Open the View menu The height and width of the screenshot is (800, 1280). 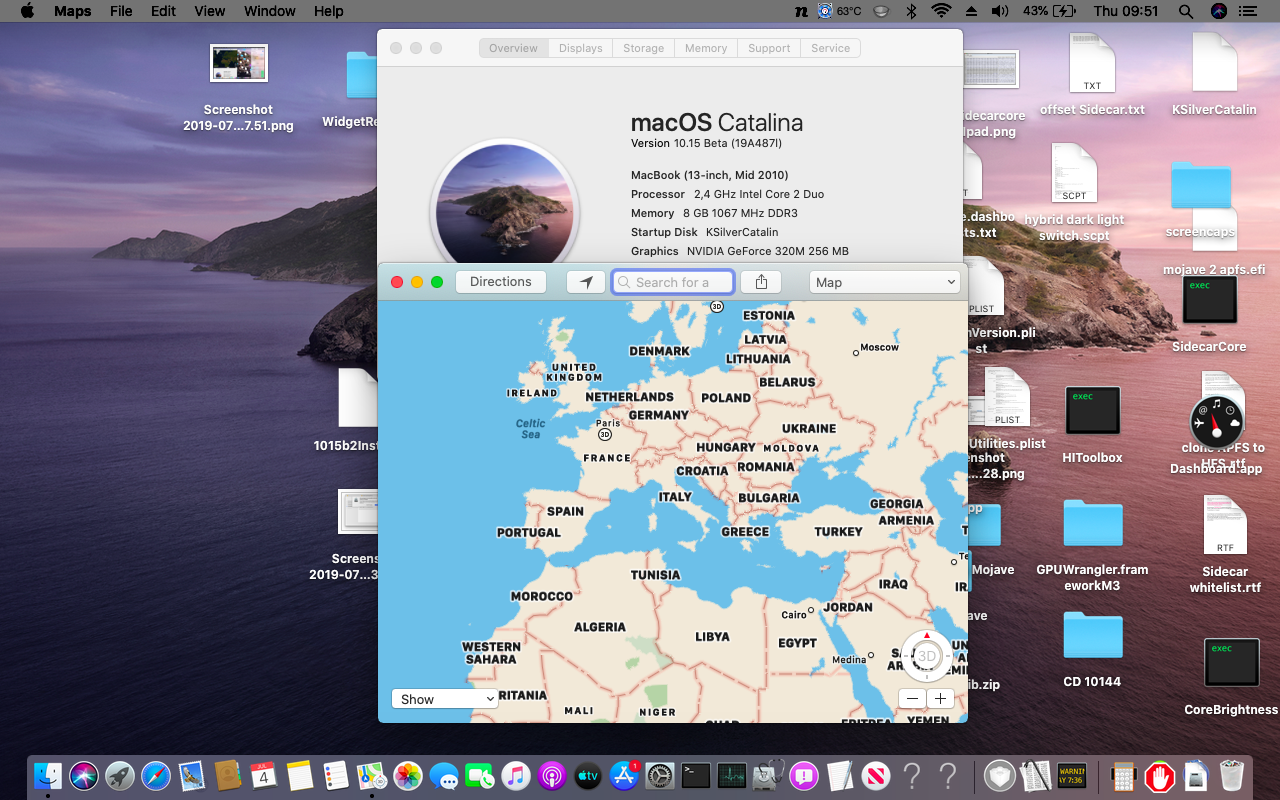tap(209, 11)
